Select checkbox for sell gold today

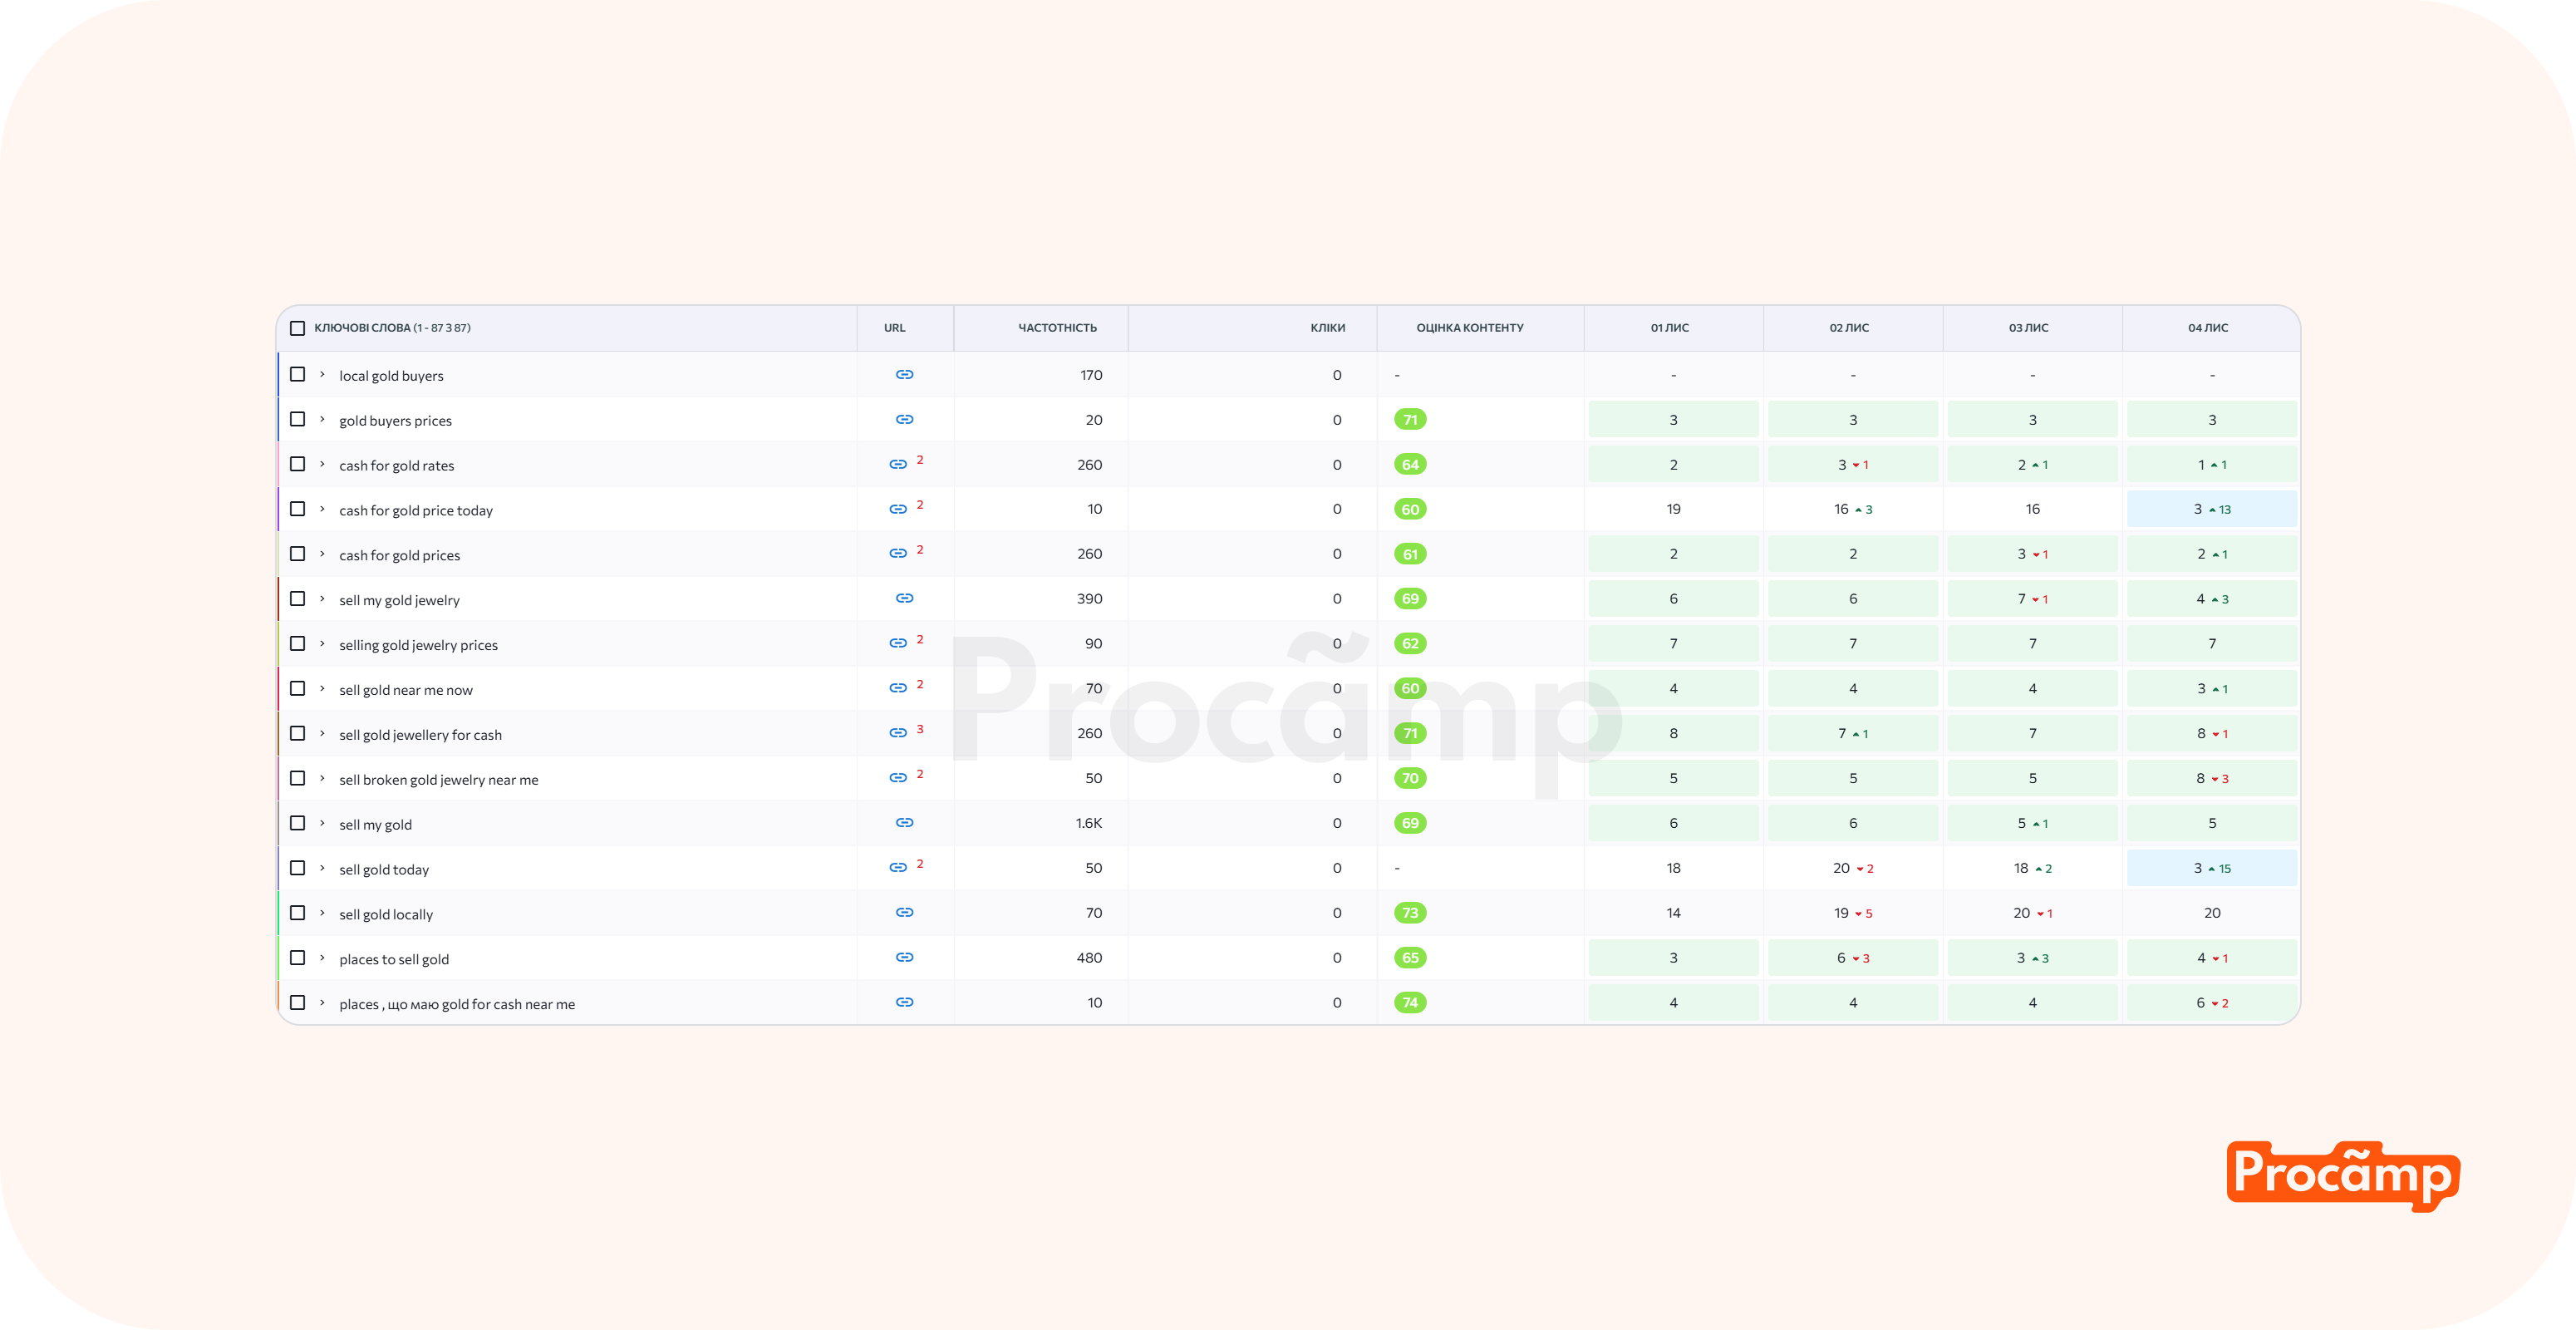click(297, 868)
